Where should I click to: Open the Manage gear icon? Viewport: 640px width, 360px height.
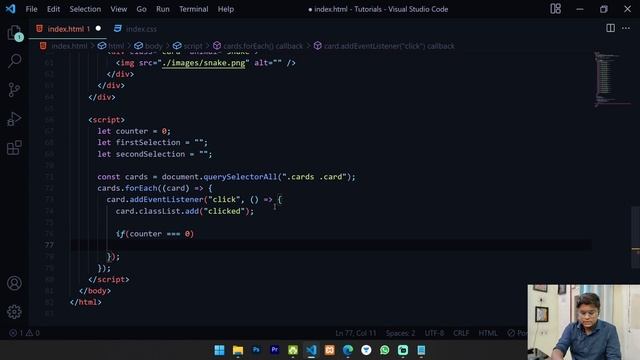pos(14,312)
